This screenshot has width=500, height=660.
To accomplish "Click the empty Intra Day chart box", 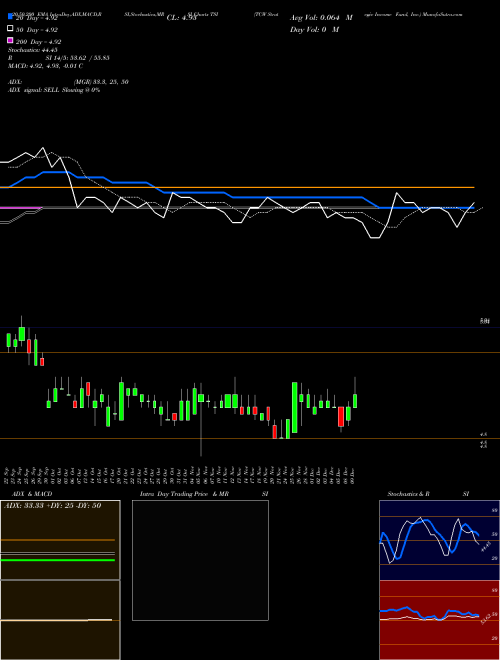I will (200, 560).
